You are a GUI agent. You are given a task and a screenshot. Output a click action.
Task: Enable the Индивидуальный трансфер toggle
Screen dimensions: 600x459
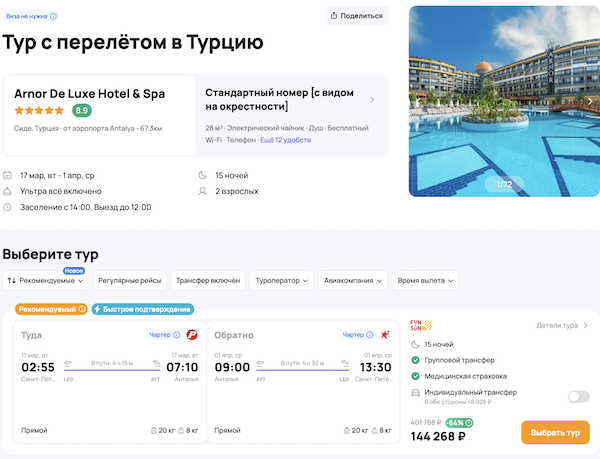[578, 396]
